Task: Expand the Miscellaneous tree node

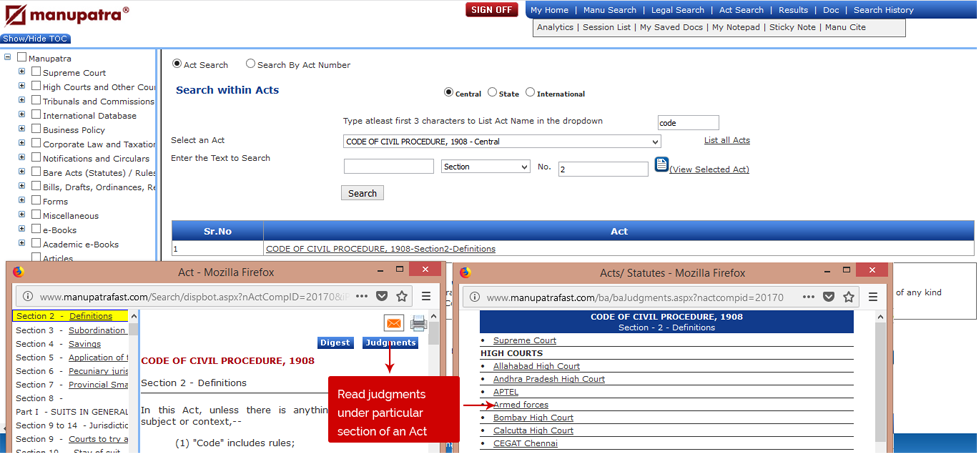Action: tap(22, 214)
